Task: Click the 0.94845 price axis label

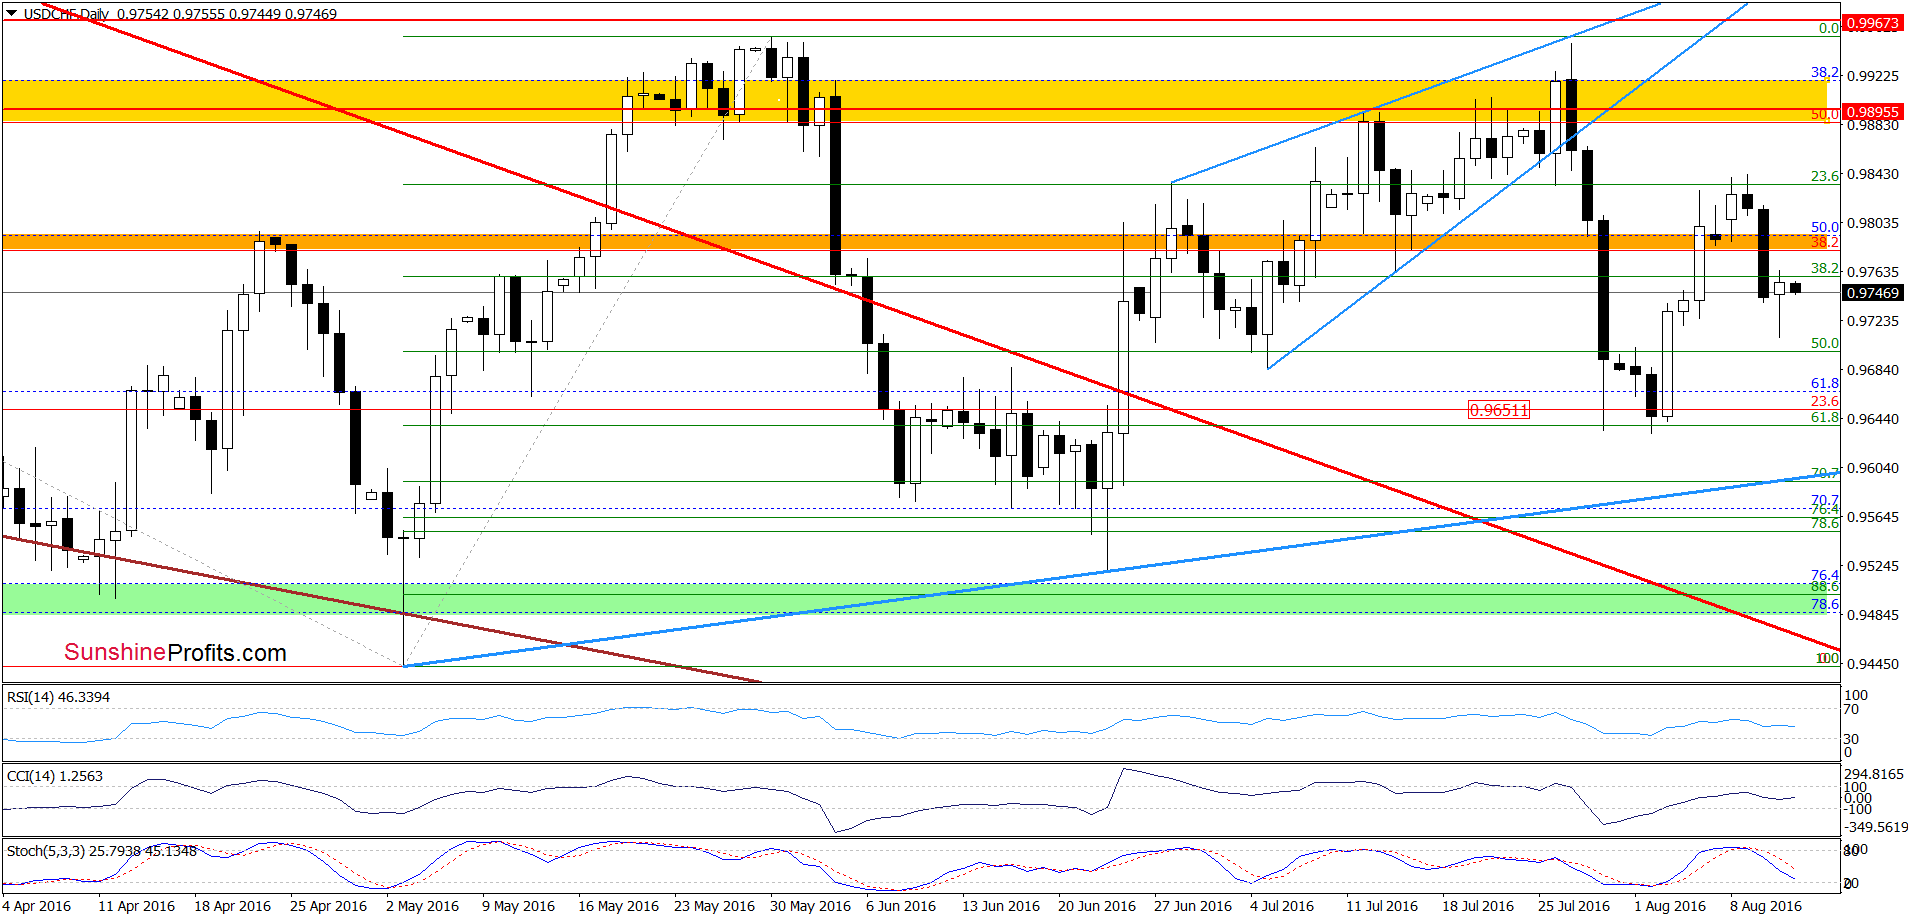Action: click(x=1872, y=615)
